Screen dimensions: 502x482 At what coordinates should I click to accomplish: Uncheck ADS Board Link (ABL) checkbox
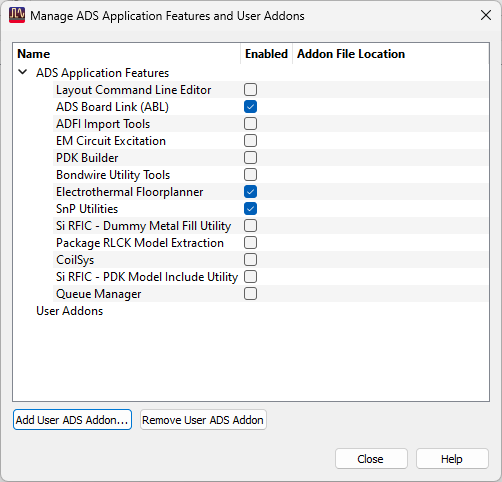click(x=250, y=107)
